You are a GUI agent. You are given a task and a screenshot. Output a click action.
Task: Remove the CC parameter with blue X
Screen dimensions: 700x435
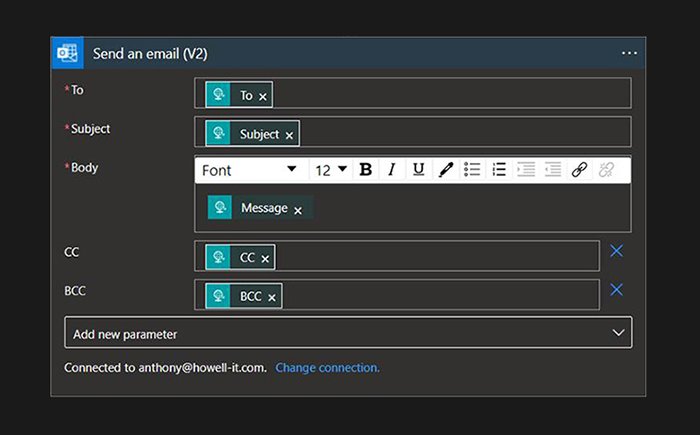click(x=616, y=251)
